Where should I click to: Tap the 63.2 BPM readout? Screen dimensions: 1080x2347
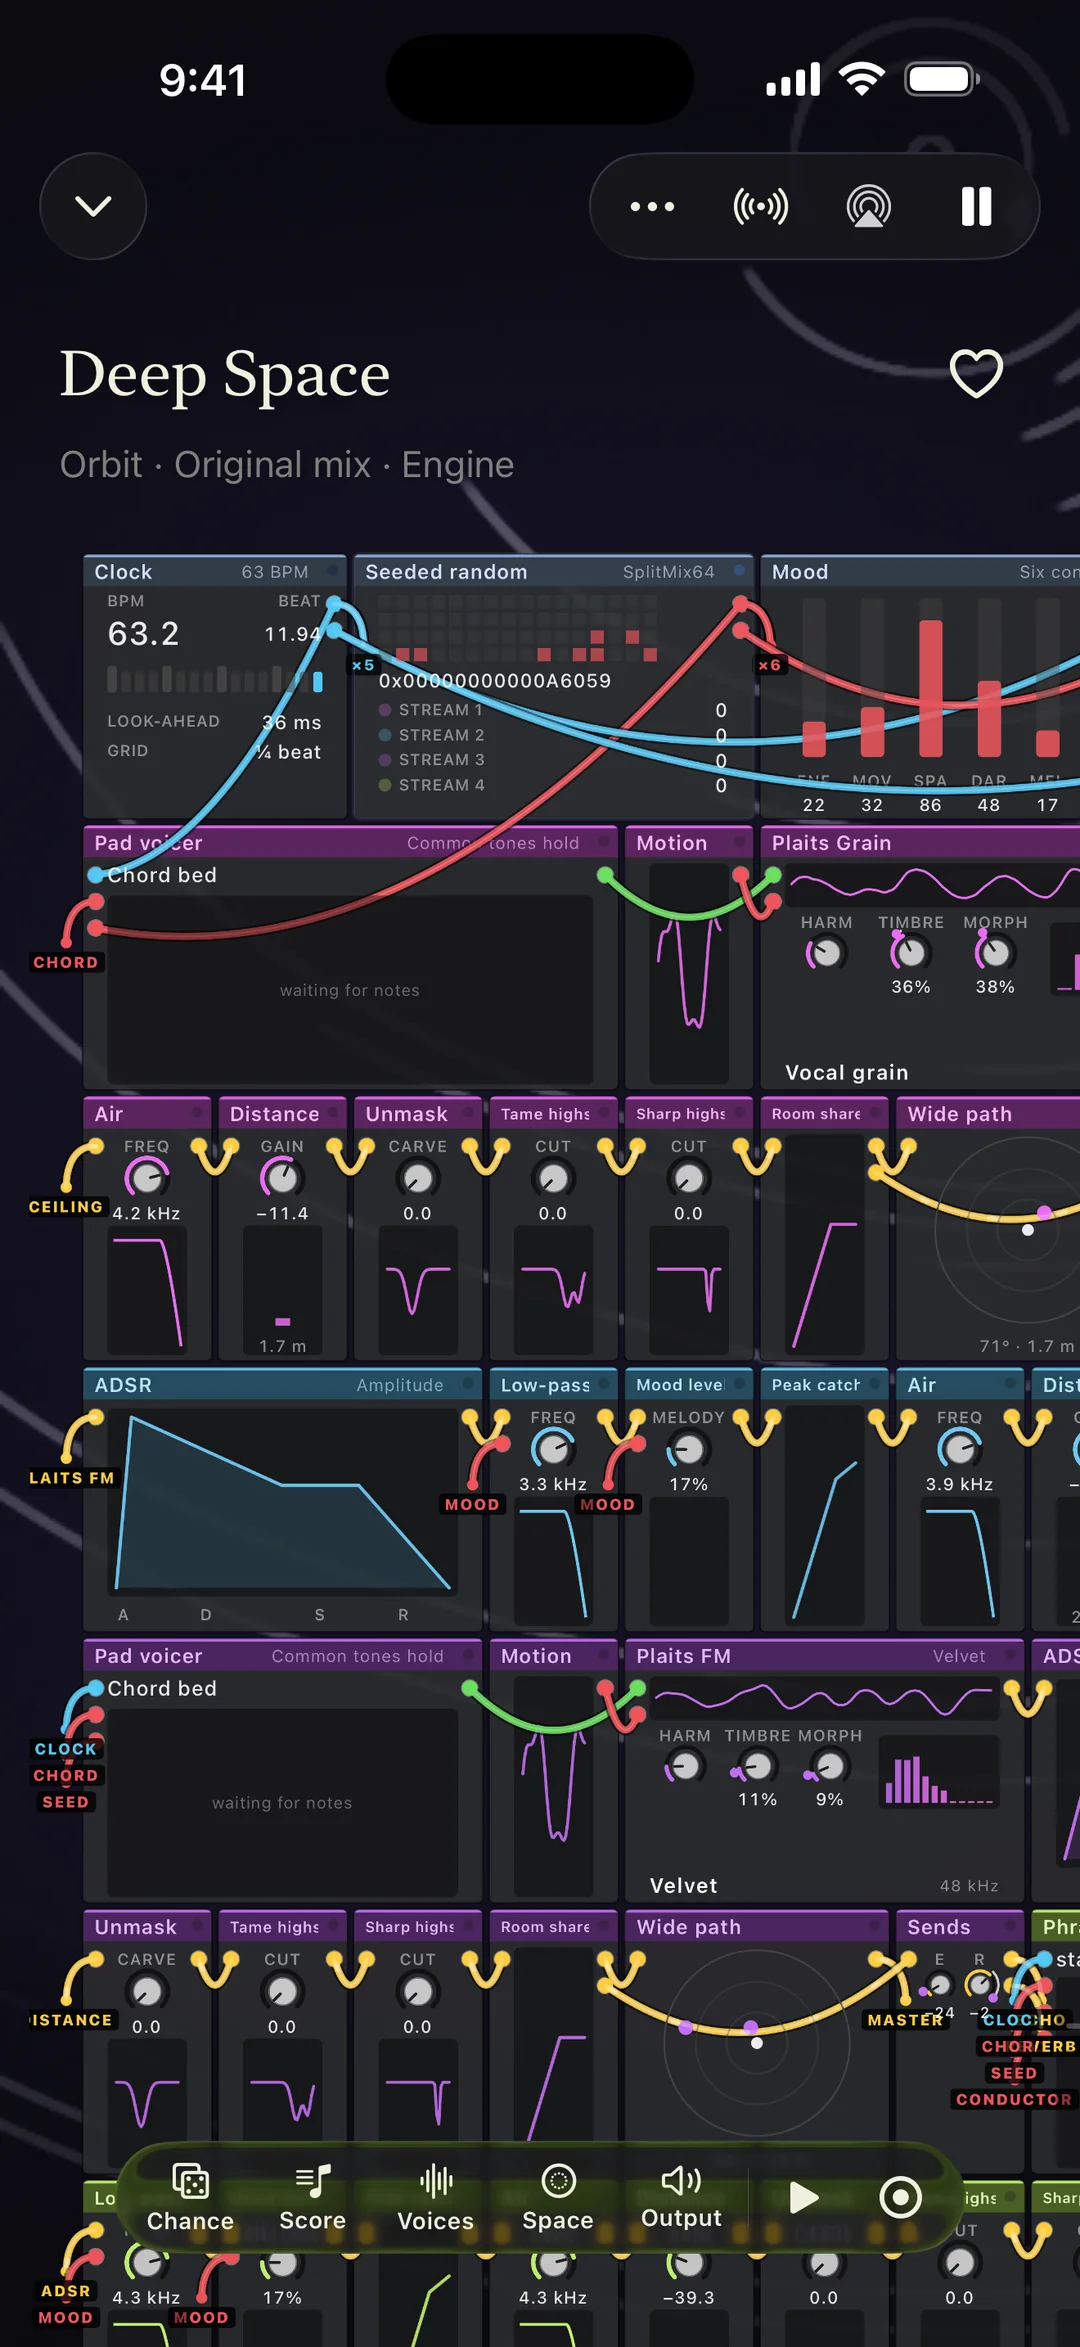coord(143,634)
